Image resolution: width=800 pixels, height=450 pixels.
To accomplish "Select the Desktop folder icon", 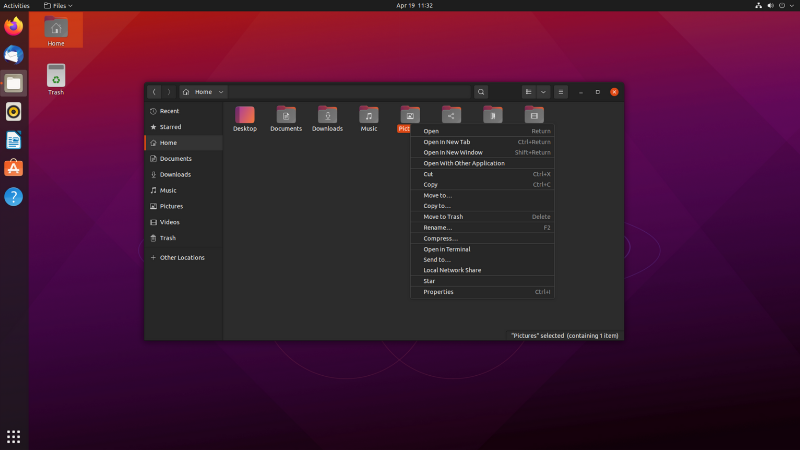I will coord(245,115).
